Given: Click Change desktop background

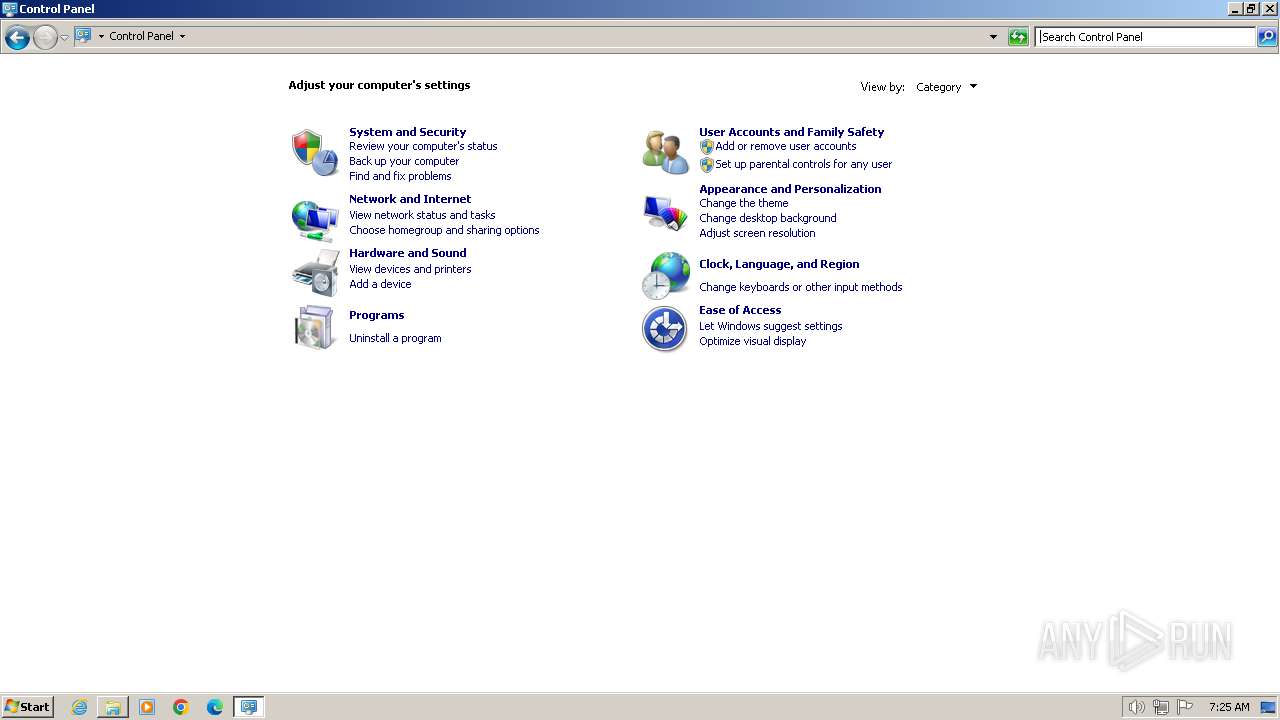Looking at the screenshot, I should pos(768,218).
